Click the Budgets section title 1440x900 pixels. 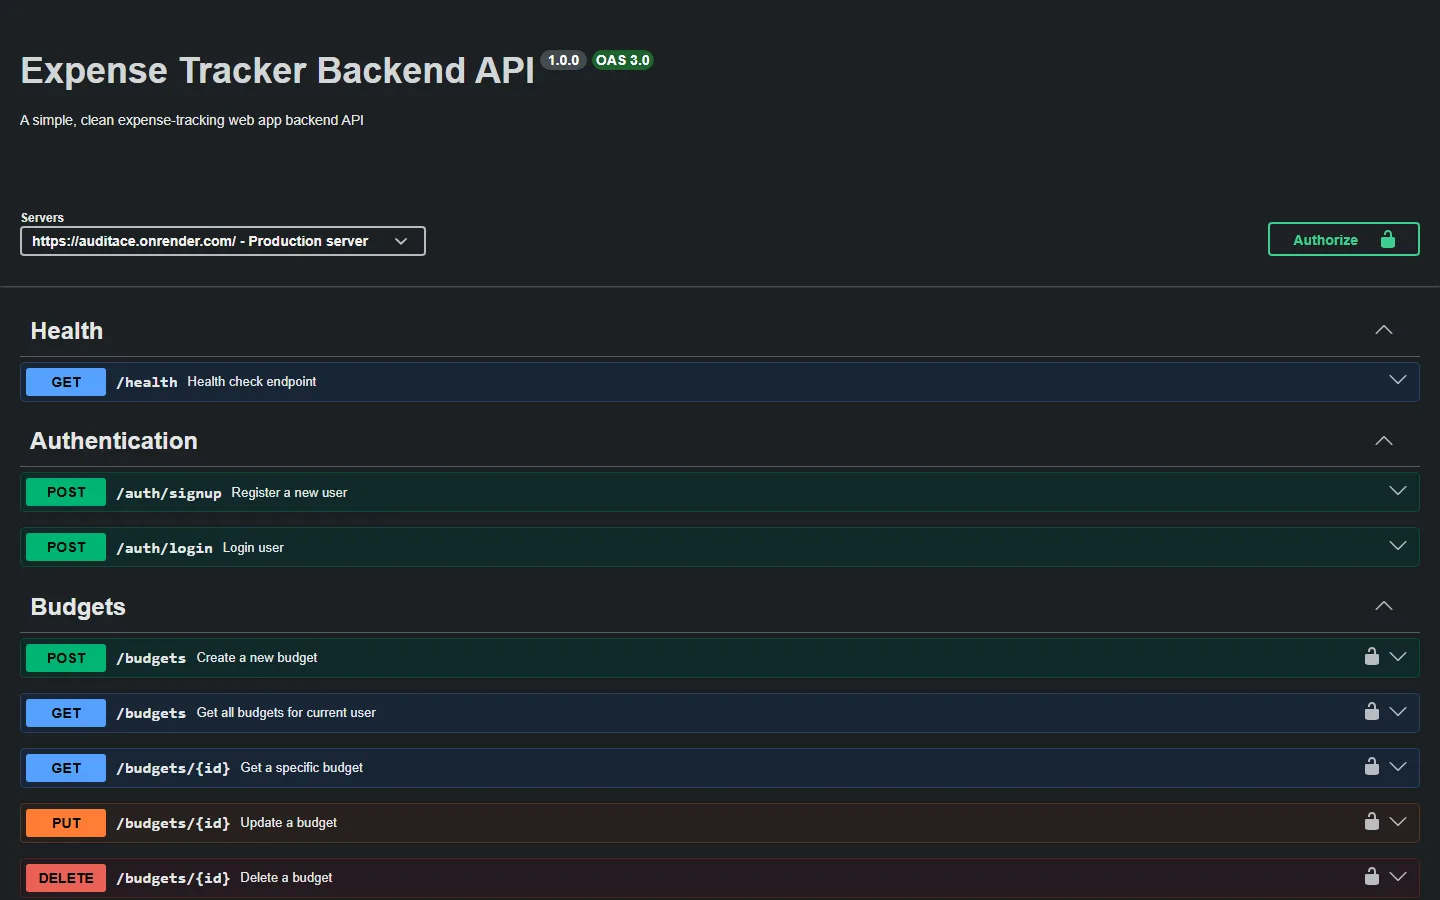[x=78, y=607]
